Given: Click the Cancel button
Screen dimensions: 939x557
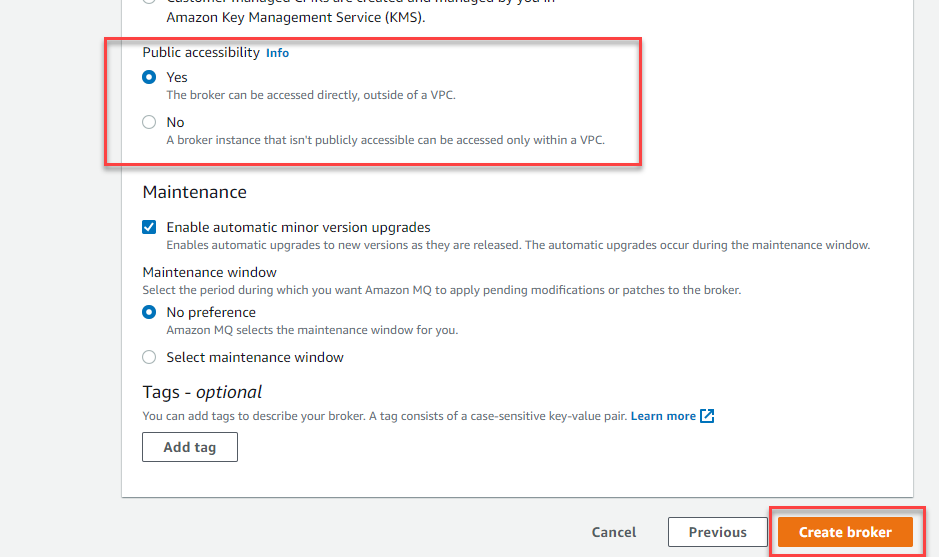Looking at the screenshot, I should (614, 532).
